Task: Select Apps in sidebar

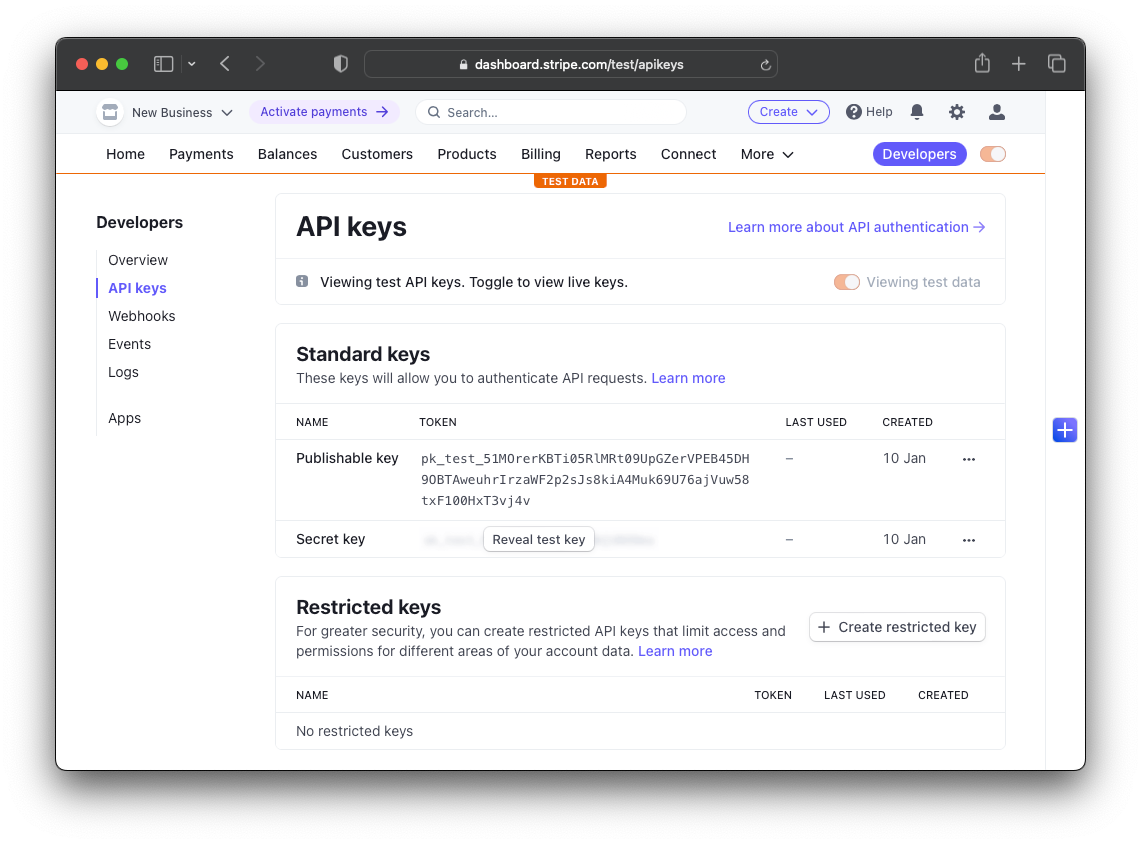Action: click(124, 418)
